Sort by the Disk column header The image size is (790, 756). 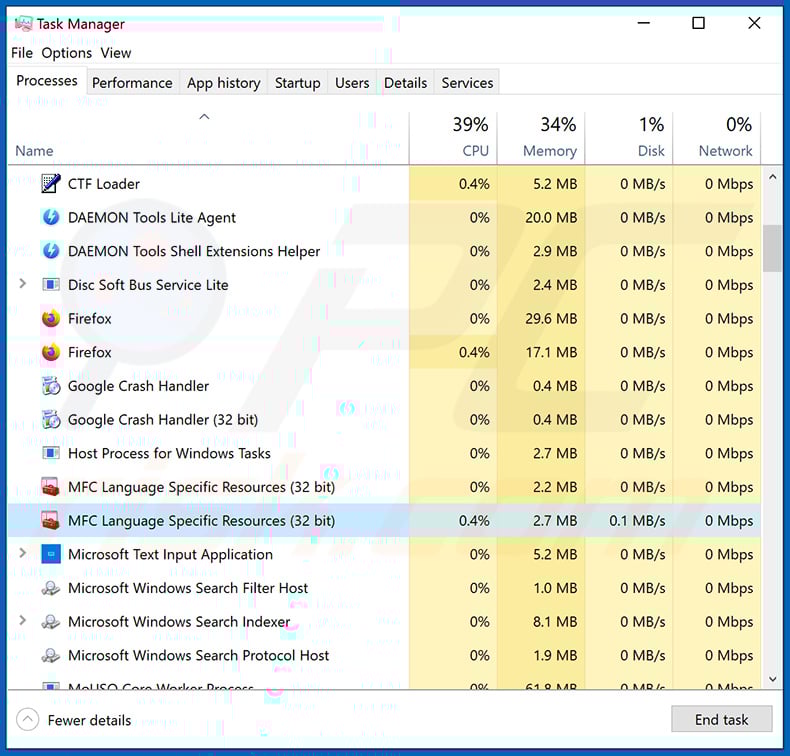coord(629,138)
